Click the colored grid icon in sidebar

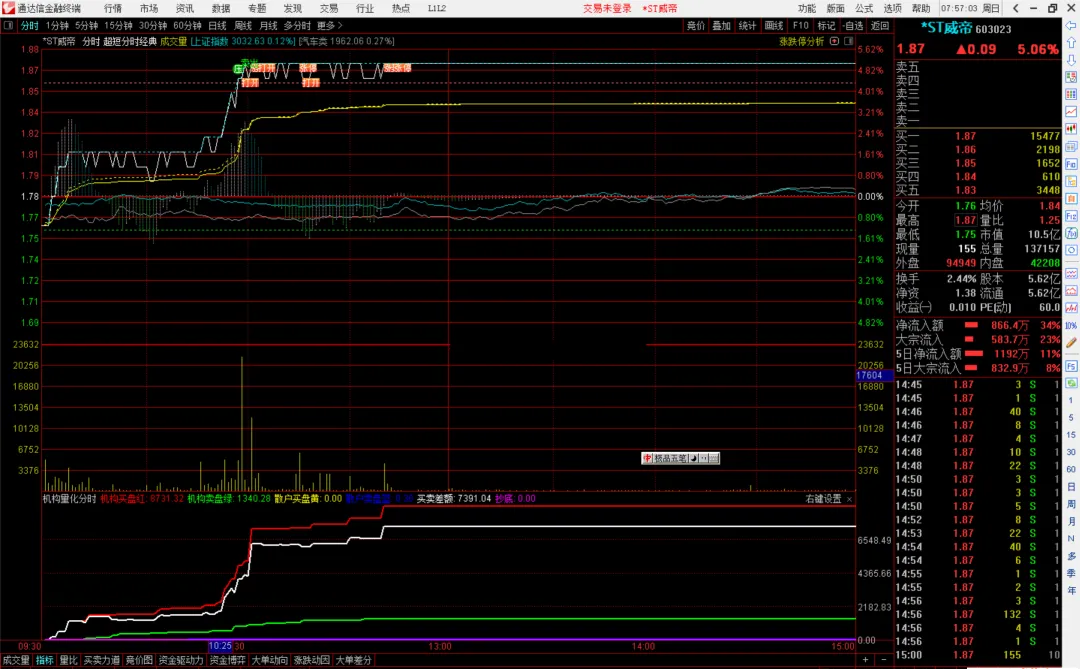(x=1071, y=94)
